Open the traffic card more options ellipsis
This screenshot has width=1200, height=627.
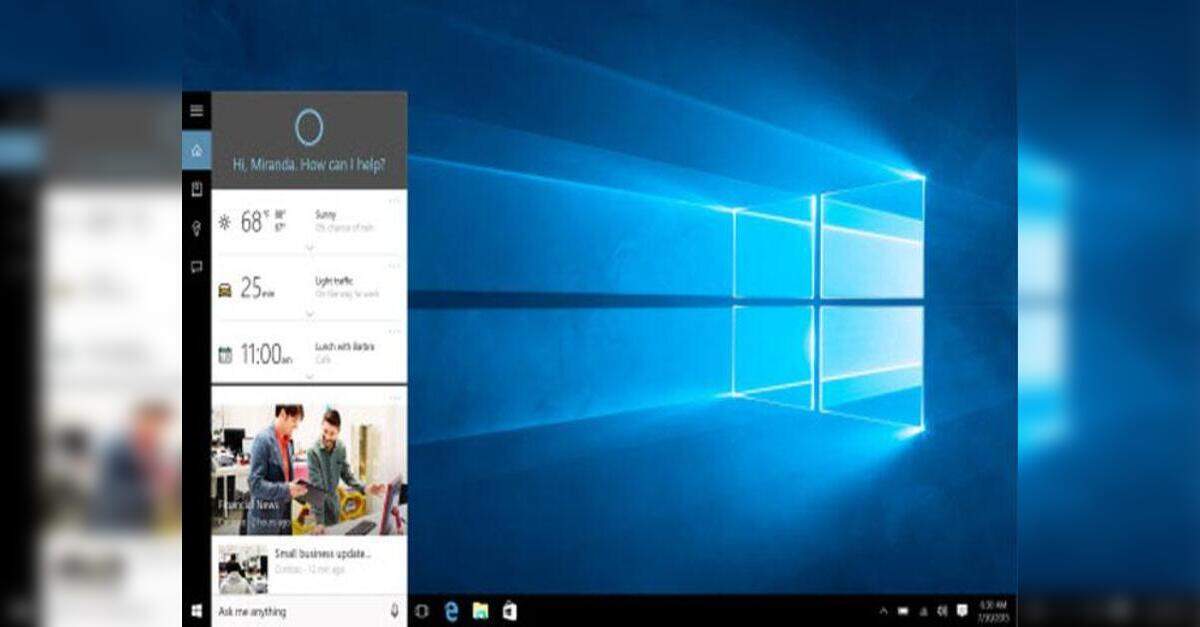394,266
